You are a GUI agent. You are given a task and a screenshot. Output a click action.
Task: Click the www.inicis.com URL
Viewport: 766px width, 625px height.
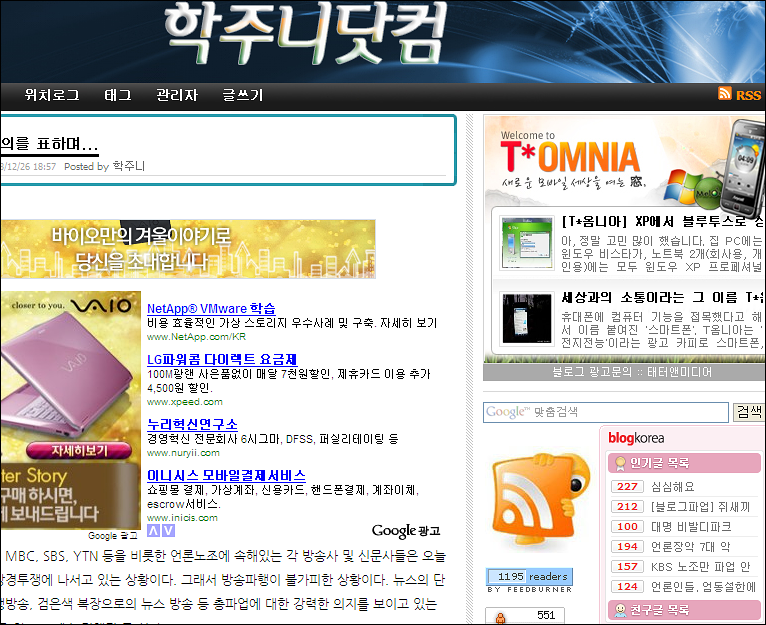[x=182, y=517]
